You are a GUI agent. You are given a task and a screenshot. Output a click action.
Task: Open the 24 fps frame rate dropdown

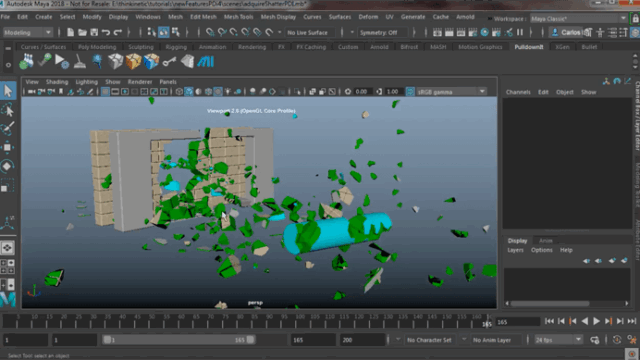(558, 340)
